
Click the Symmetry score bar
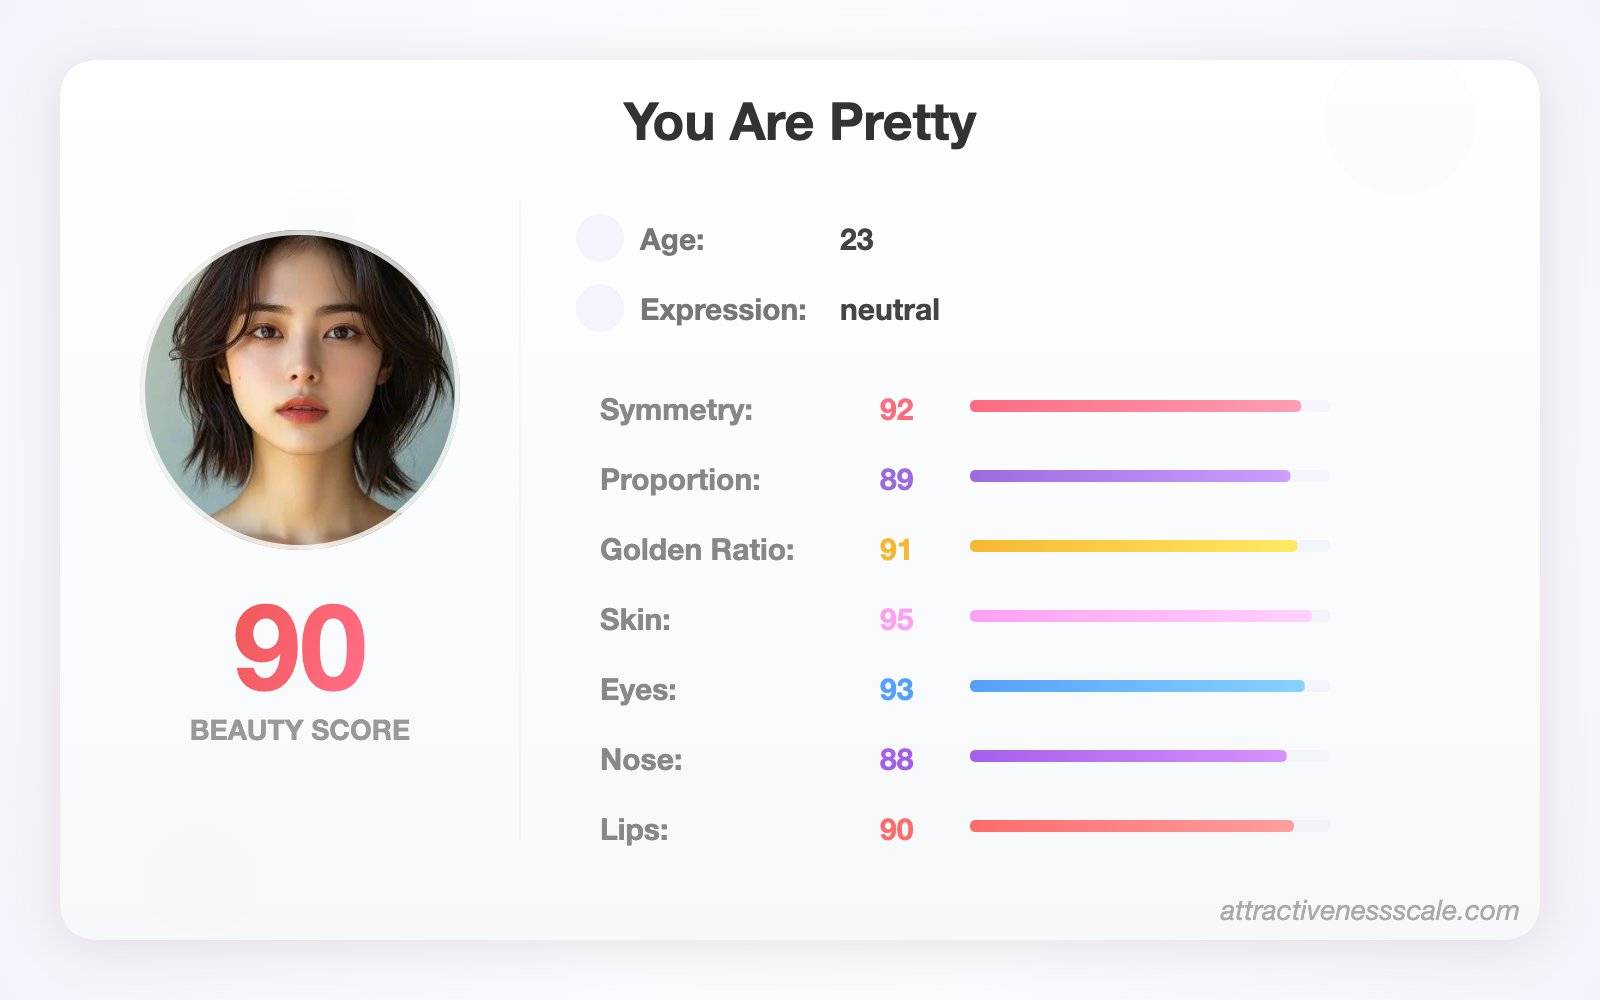pyautogui.click(x=1150, y=406)
